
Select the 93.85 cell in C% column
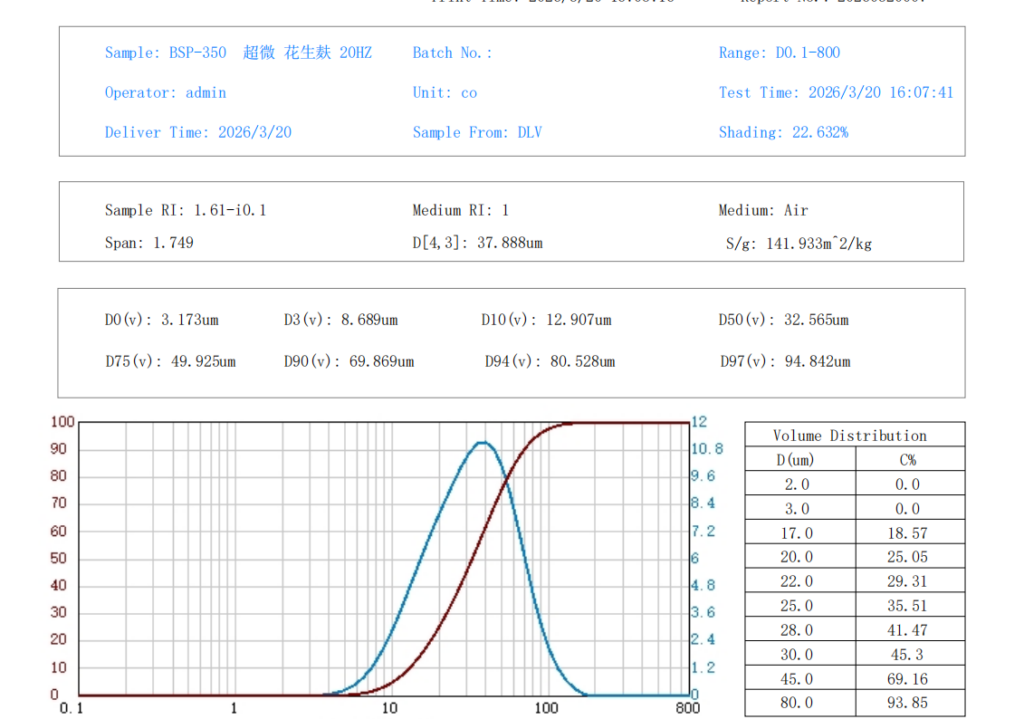point(907,703)
